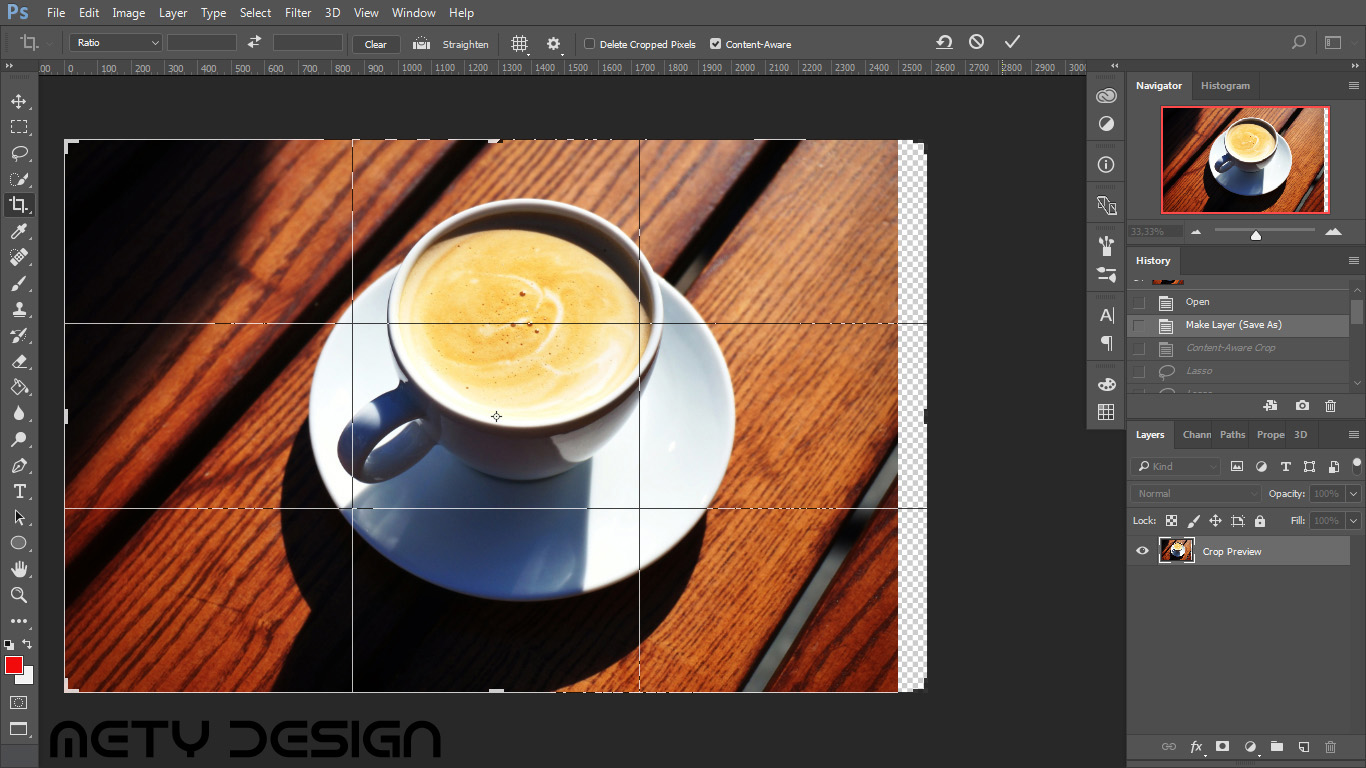Expand the Opacity slider arrow
The image size is (1366, 768).
(1353, 493)
